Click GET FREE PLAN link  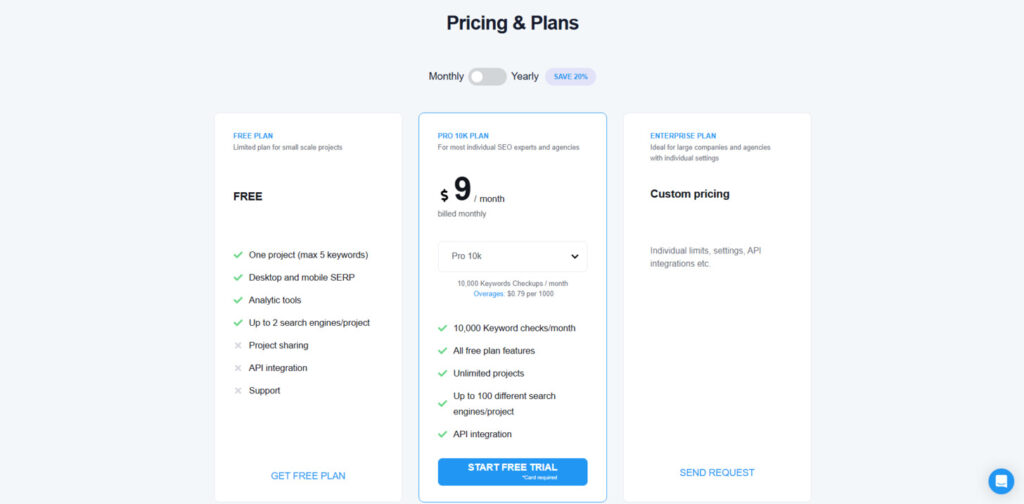pos(308,476)
